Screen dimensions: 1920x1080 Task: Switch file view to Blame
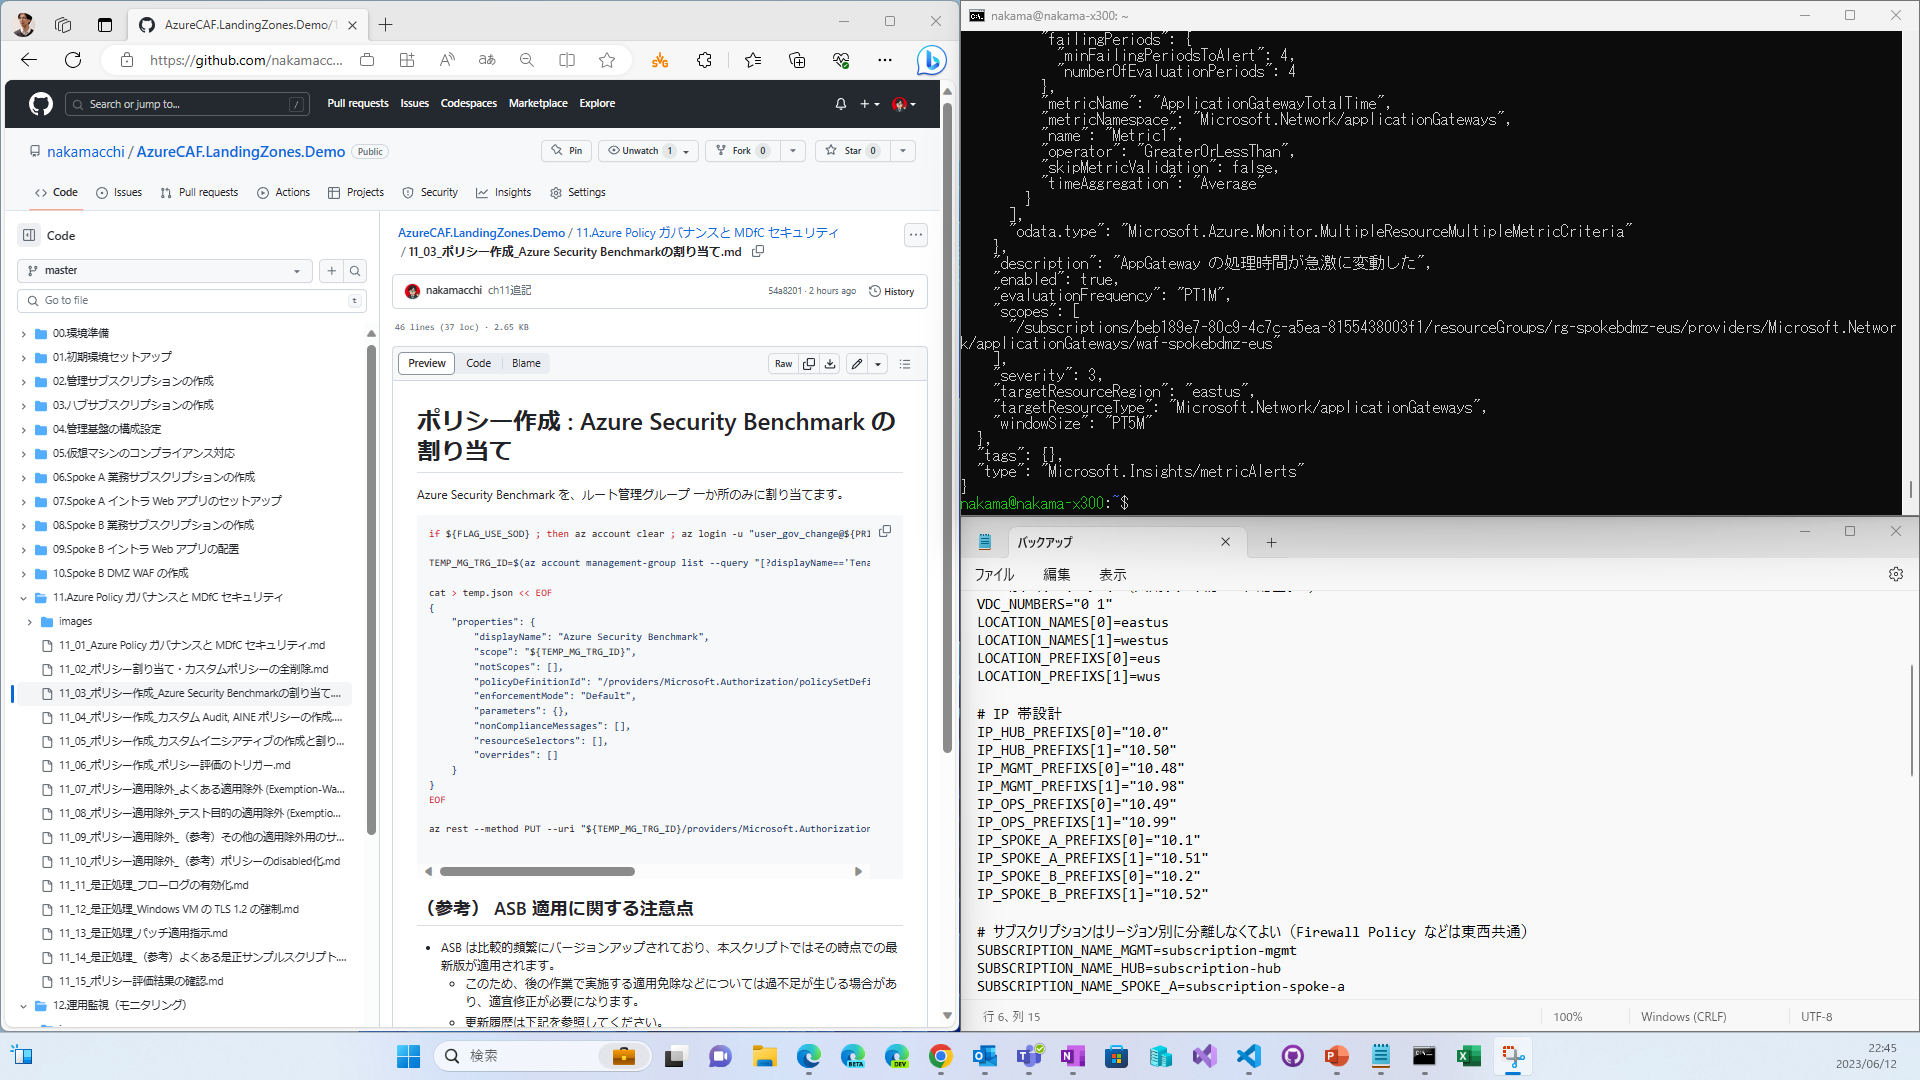[x=526, y=364]
